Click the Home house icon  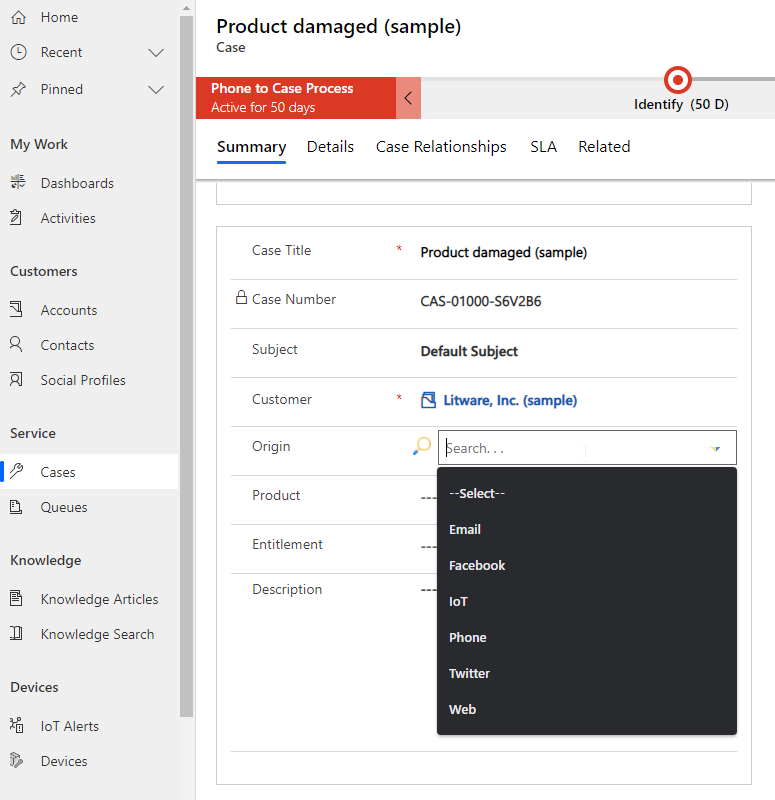[18, 17]
